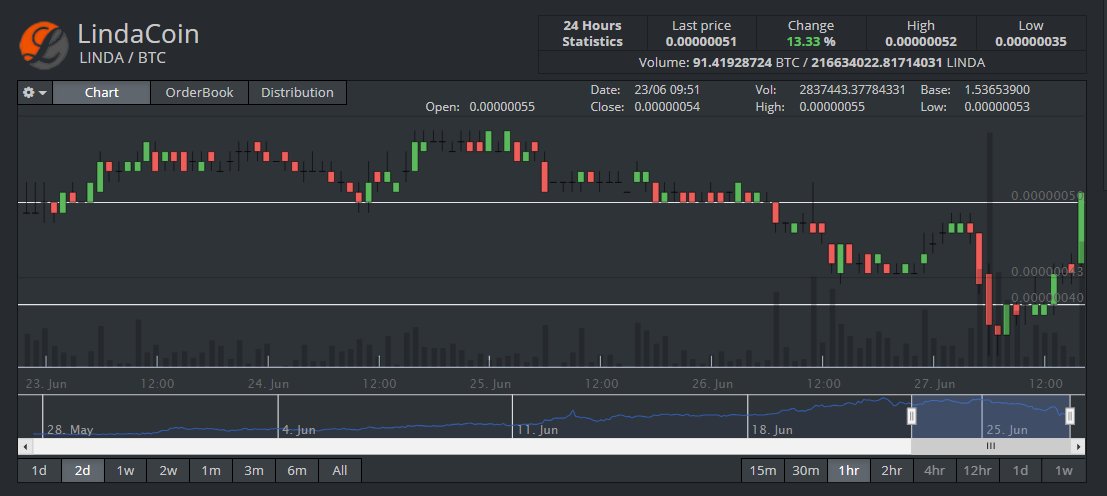The image size is (1107, 496).
Task: Choose the 2w time range
Action: click(168, 471)
